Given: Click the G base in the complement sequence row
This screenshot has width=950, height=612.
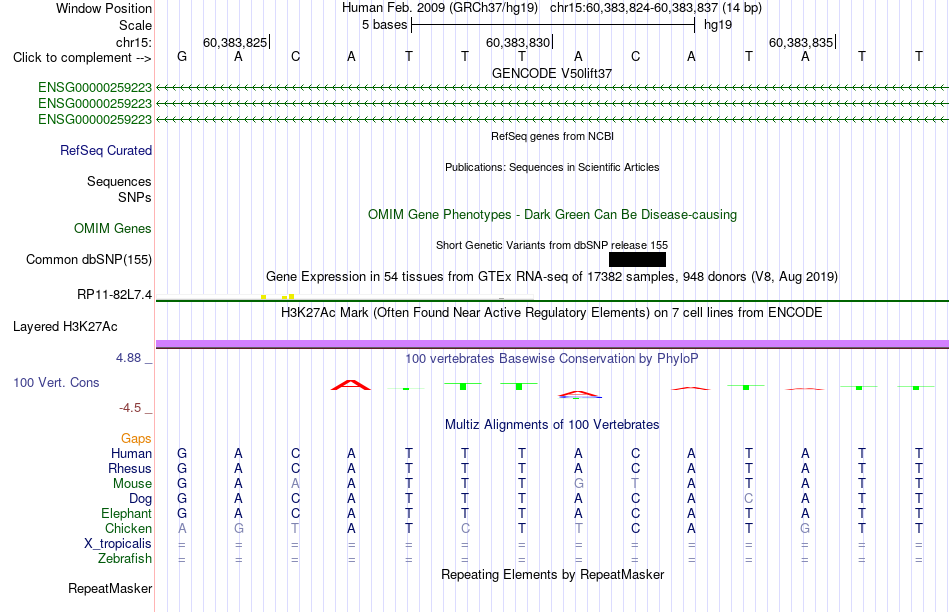Looking at the screenshot, I should [182, 57].
